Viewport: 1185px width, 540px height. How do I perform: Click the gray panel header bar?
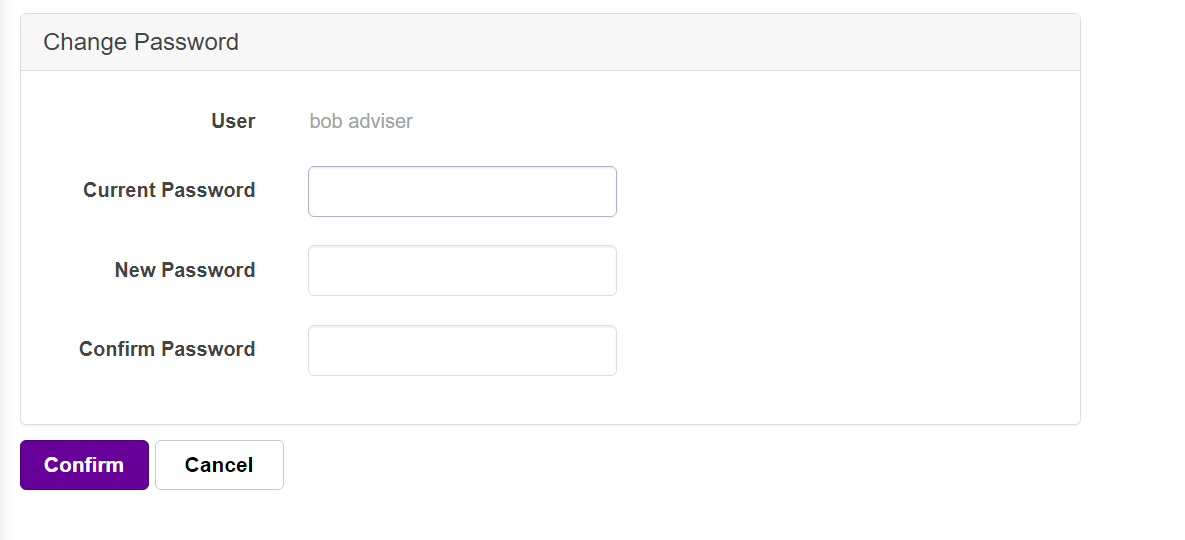point(550,42)
